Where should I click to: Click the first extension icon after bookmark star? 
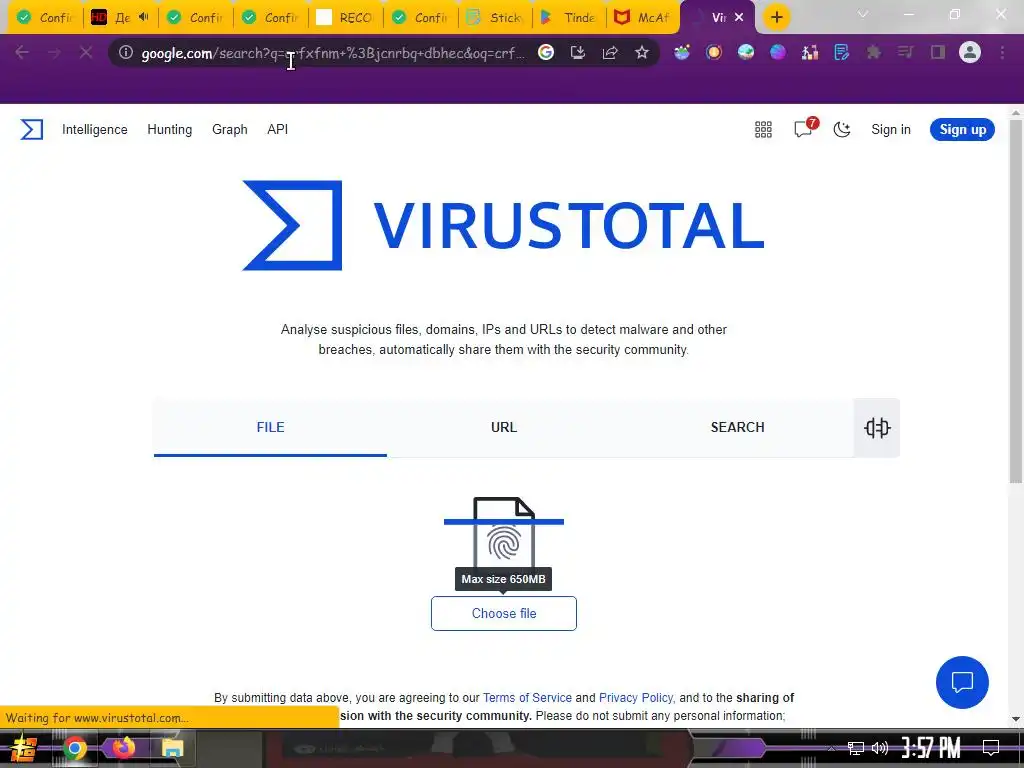pyautogui.click(x=682, y=52)
